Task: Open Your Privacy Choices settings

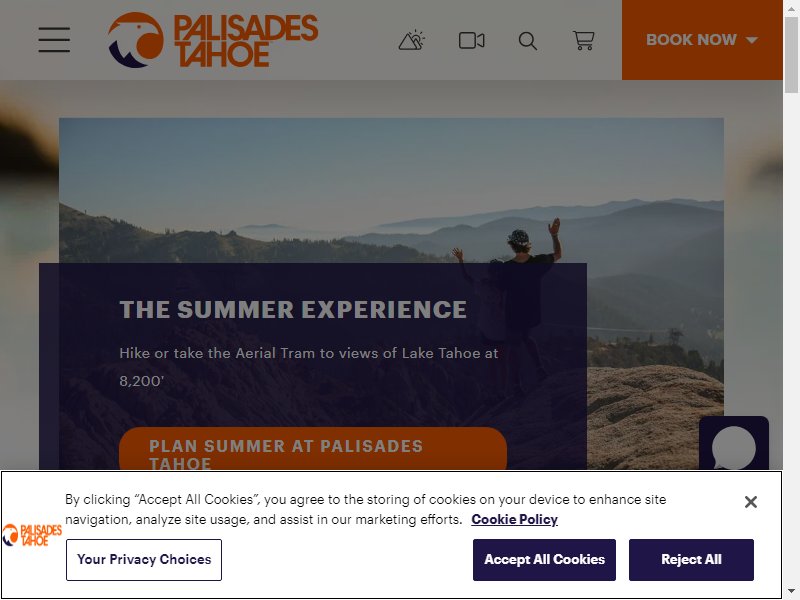Action: [144, 560]
